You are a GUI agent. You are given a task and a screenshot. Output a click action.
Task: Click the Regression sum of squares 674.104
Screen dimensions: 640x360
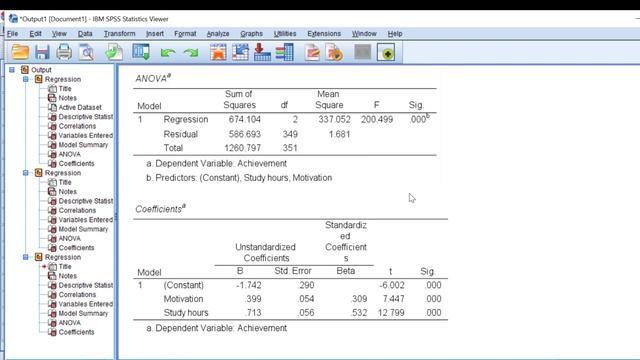[244, 120]
